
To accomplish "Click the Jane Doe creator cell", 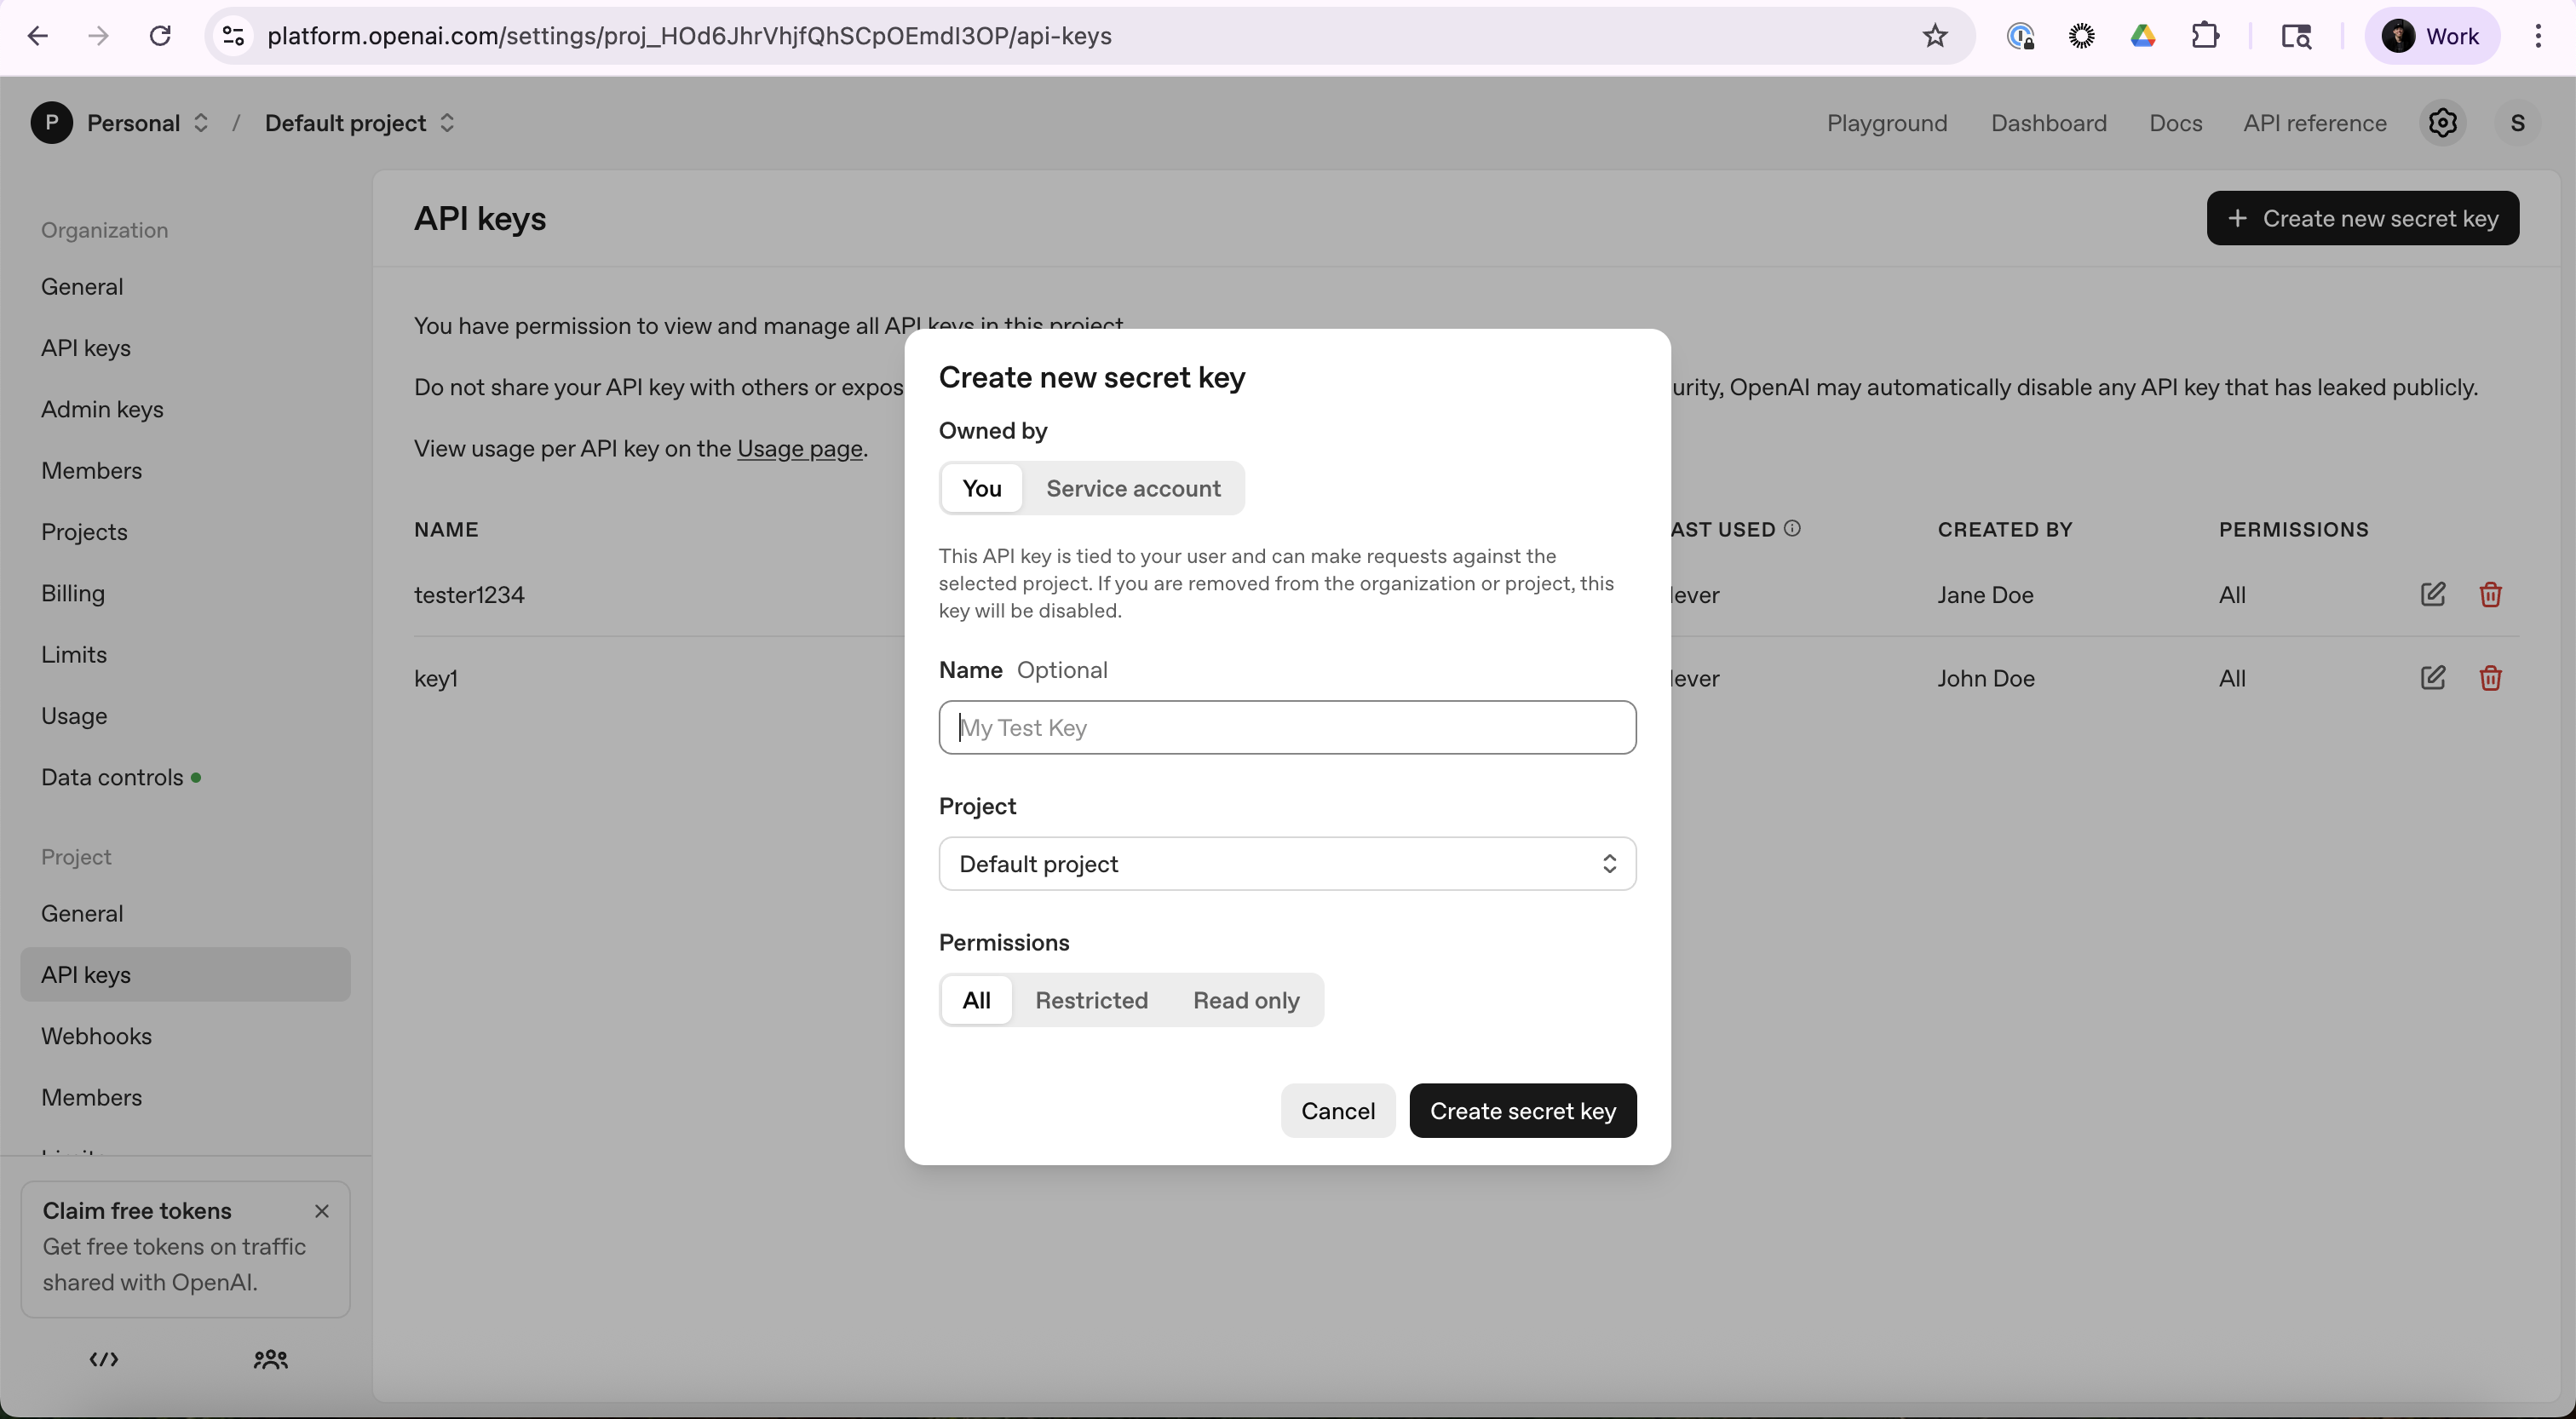I will pos(1985,595).
